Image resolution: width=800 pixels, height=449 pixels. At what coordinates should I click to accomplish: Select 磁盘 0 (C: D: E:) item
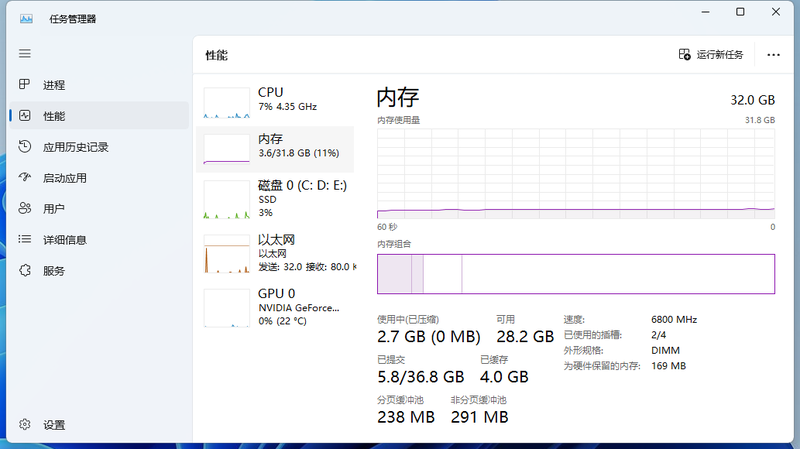275,198
